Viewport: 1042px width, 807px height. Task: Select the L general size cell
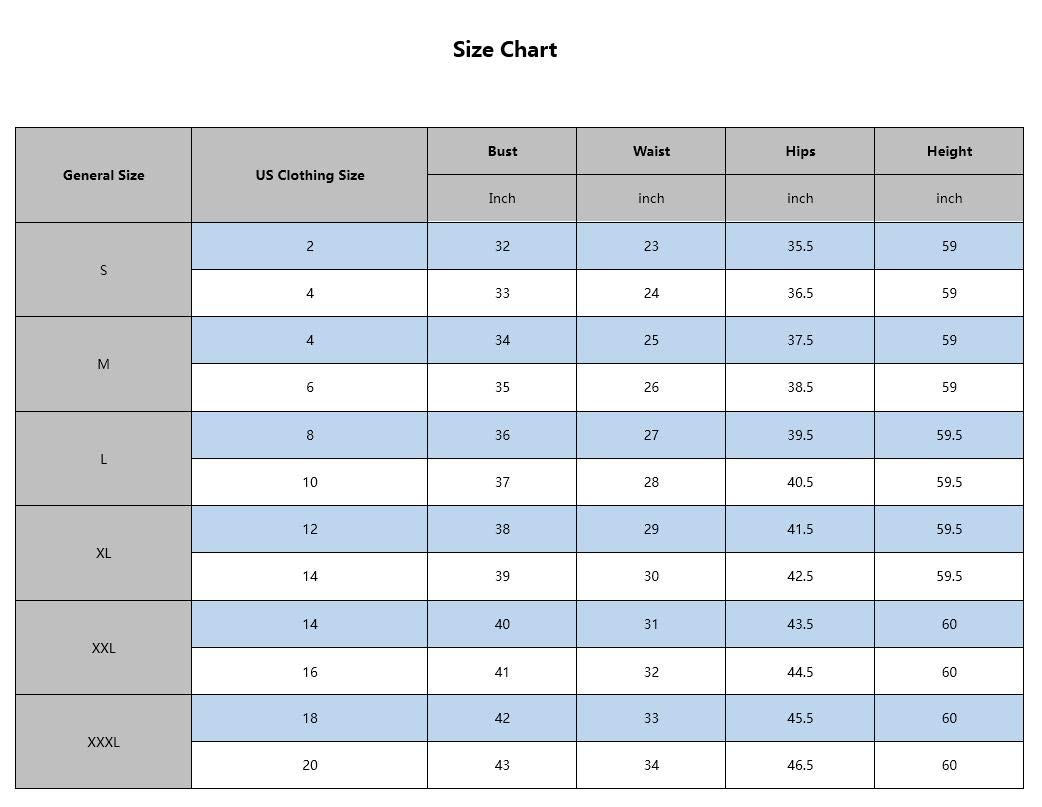[x=103, y=459]
